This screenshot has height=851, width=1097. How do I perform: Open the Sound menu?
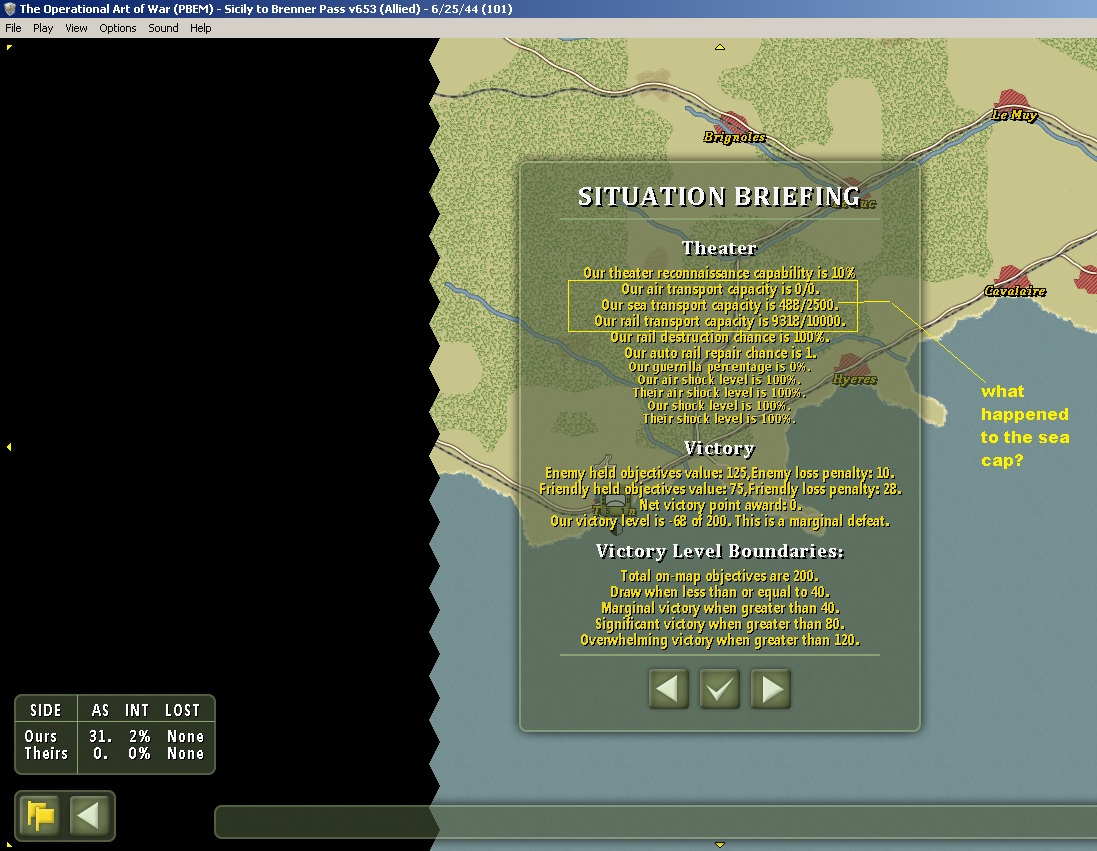tap(163, 28)
